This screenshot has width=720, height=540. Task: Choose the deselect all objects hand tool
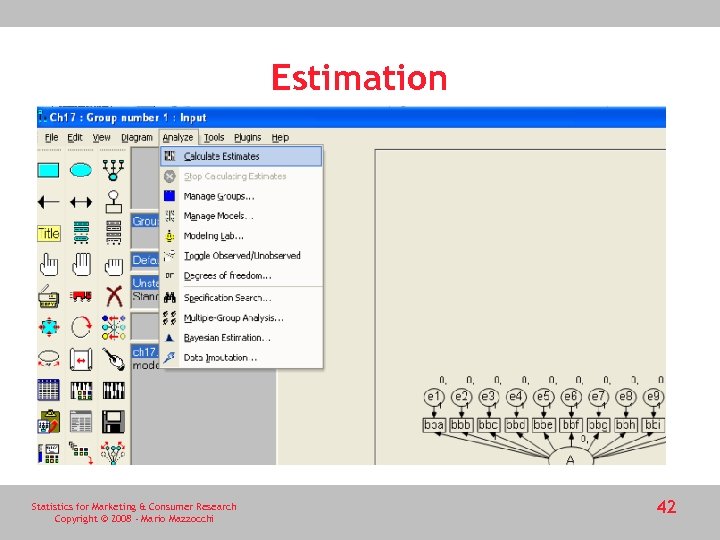tap(113, 266)
